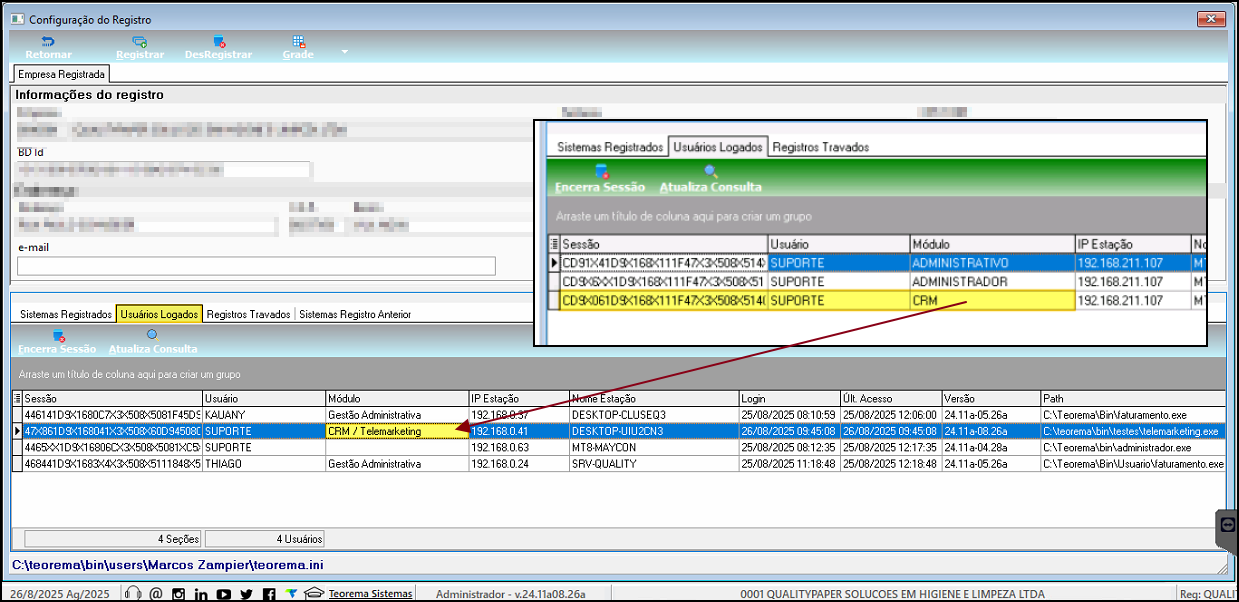
Task: Open the YouTube icon in status bar
Action: [224, 594]
